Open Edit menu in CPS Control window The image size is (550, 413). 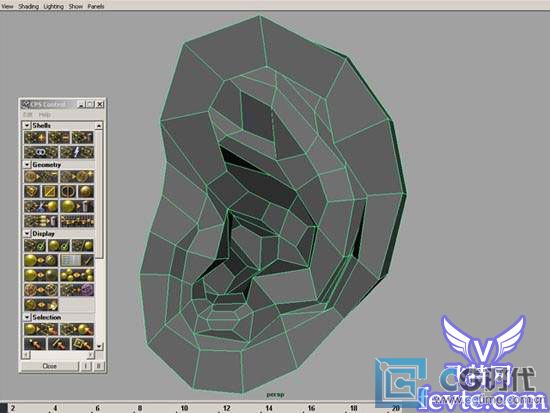pyautogui.click(x=27, y=115)
